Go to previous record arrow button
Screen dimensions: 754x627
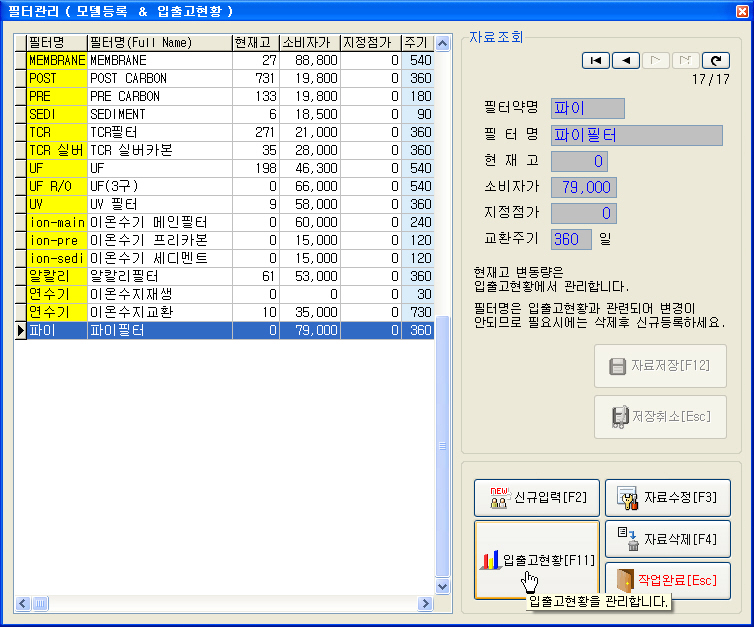626,61
